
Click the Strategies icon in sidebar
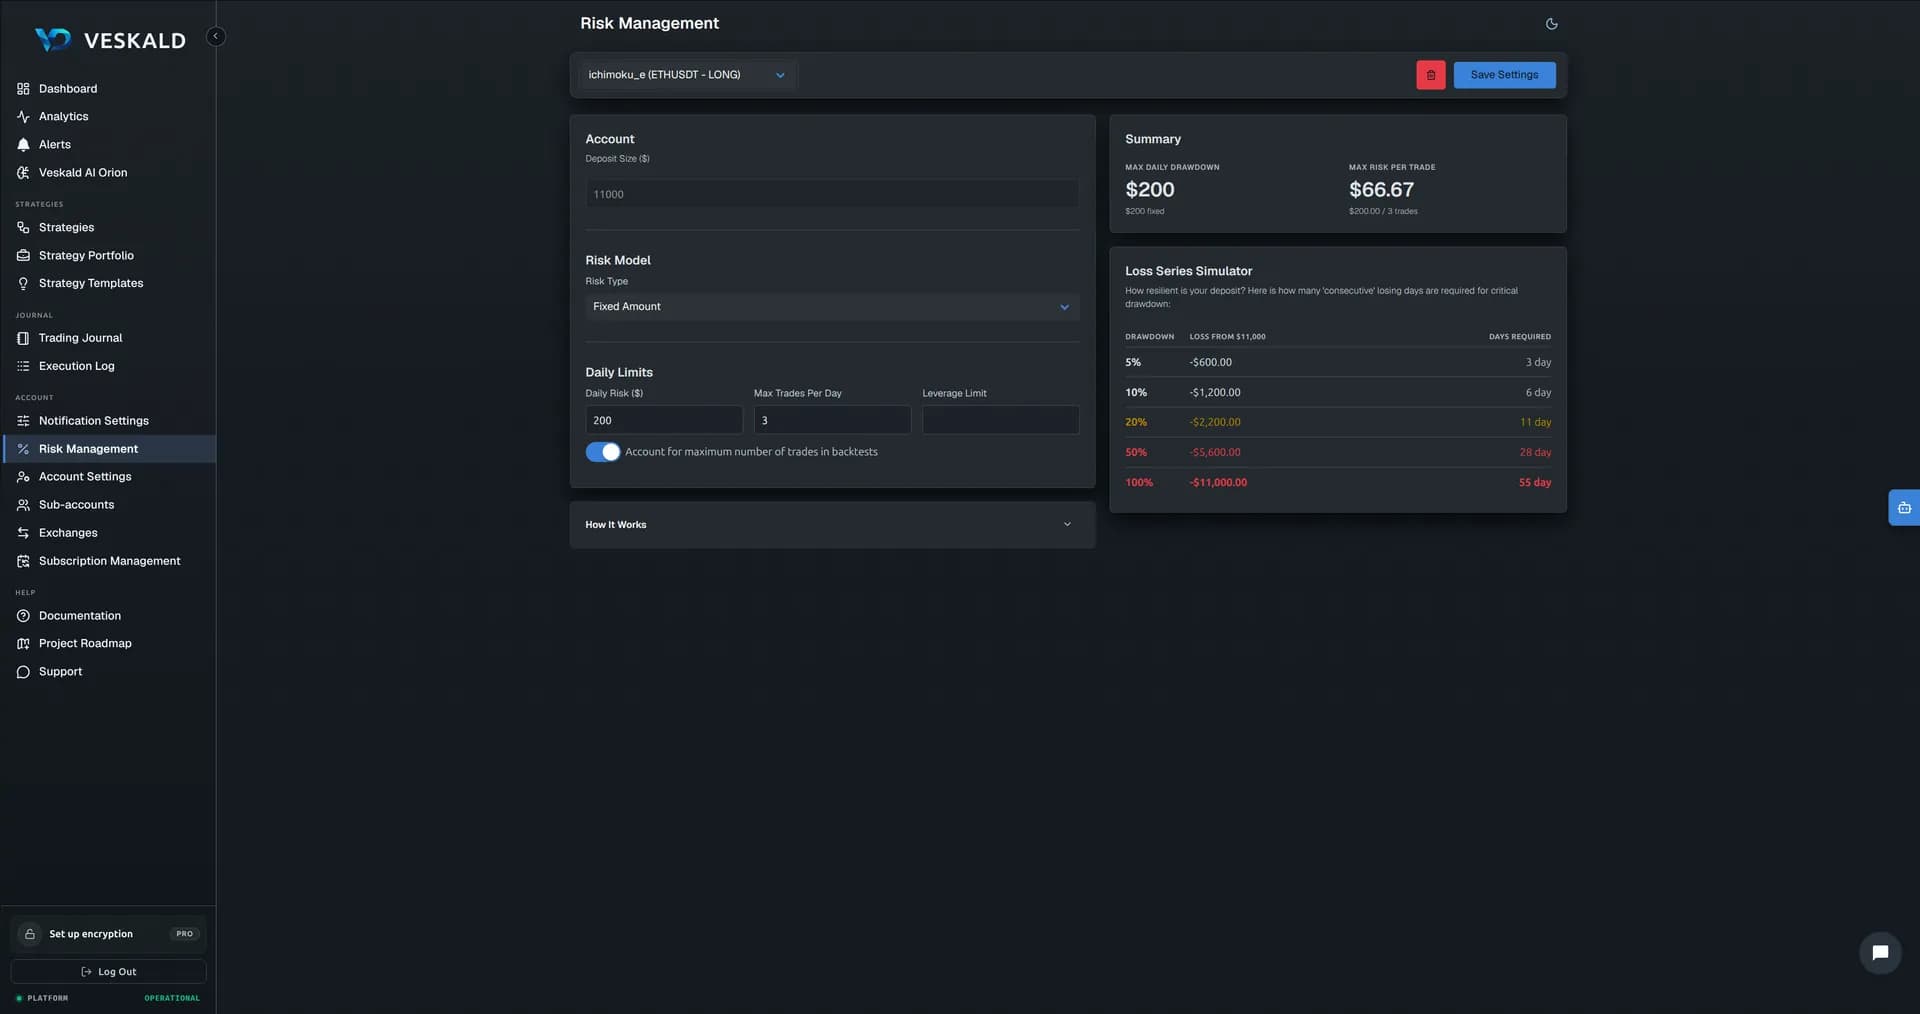tap(23, 228)
